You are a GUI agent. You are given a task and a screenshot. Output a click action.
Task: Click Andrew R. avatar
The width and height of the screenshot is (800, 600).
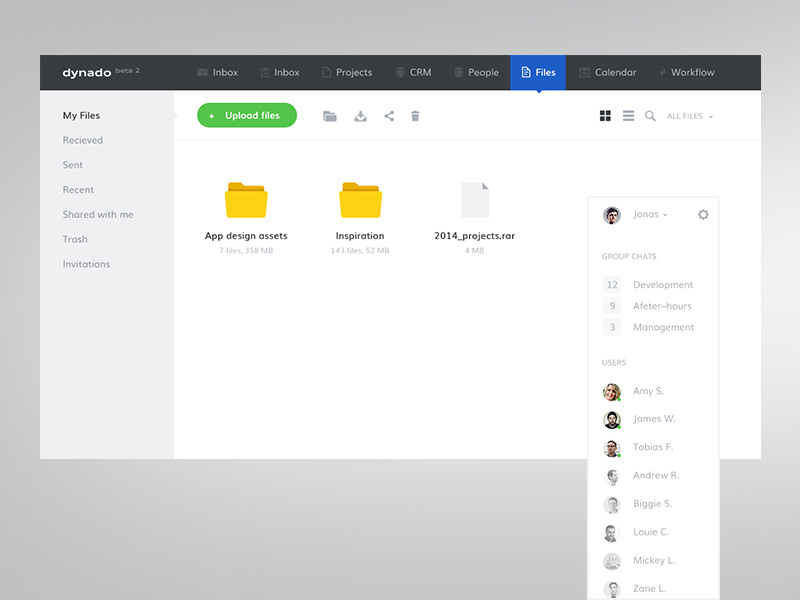(x=612, y=477)
